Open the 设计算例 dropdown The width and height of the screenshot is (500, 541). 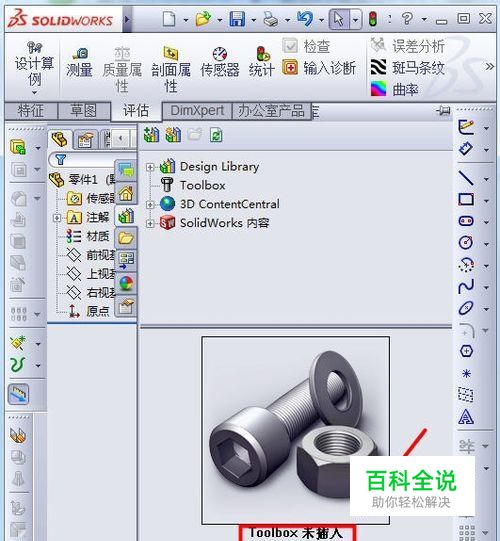(34, 92)
